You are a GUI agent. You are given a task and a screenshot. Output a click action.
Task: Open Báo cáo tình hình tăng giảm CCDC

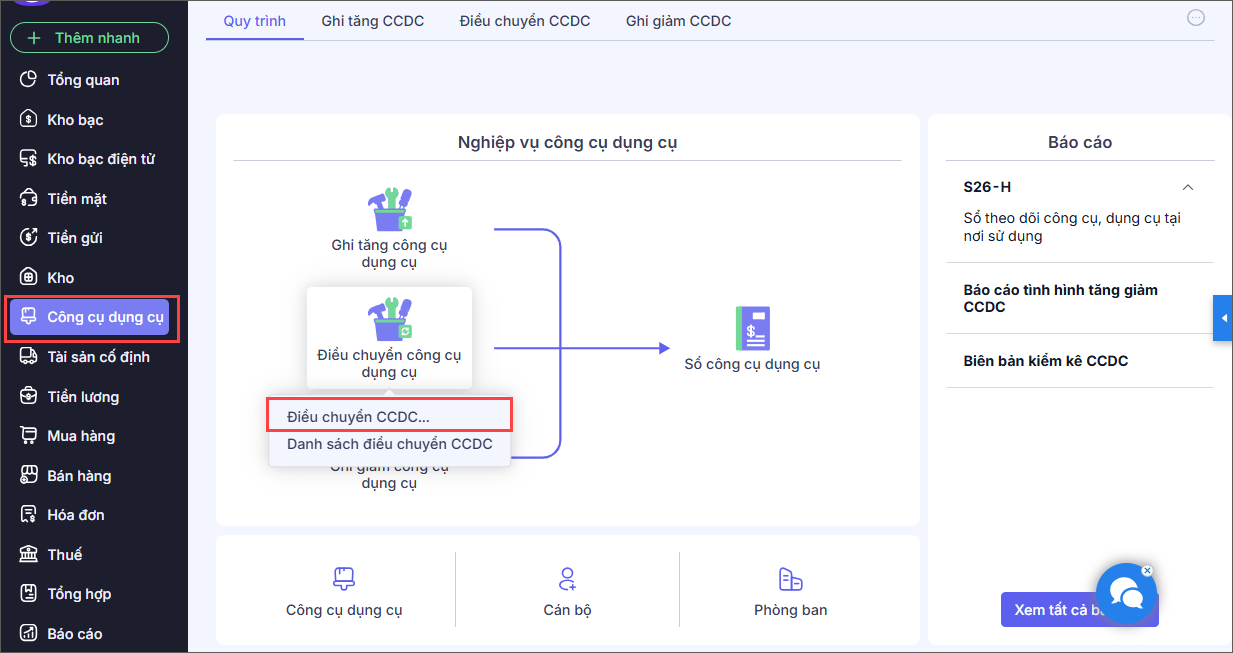1060,298
